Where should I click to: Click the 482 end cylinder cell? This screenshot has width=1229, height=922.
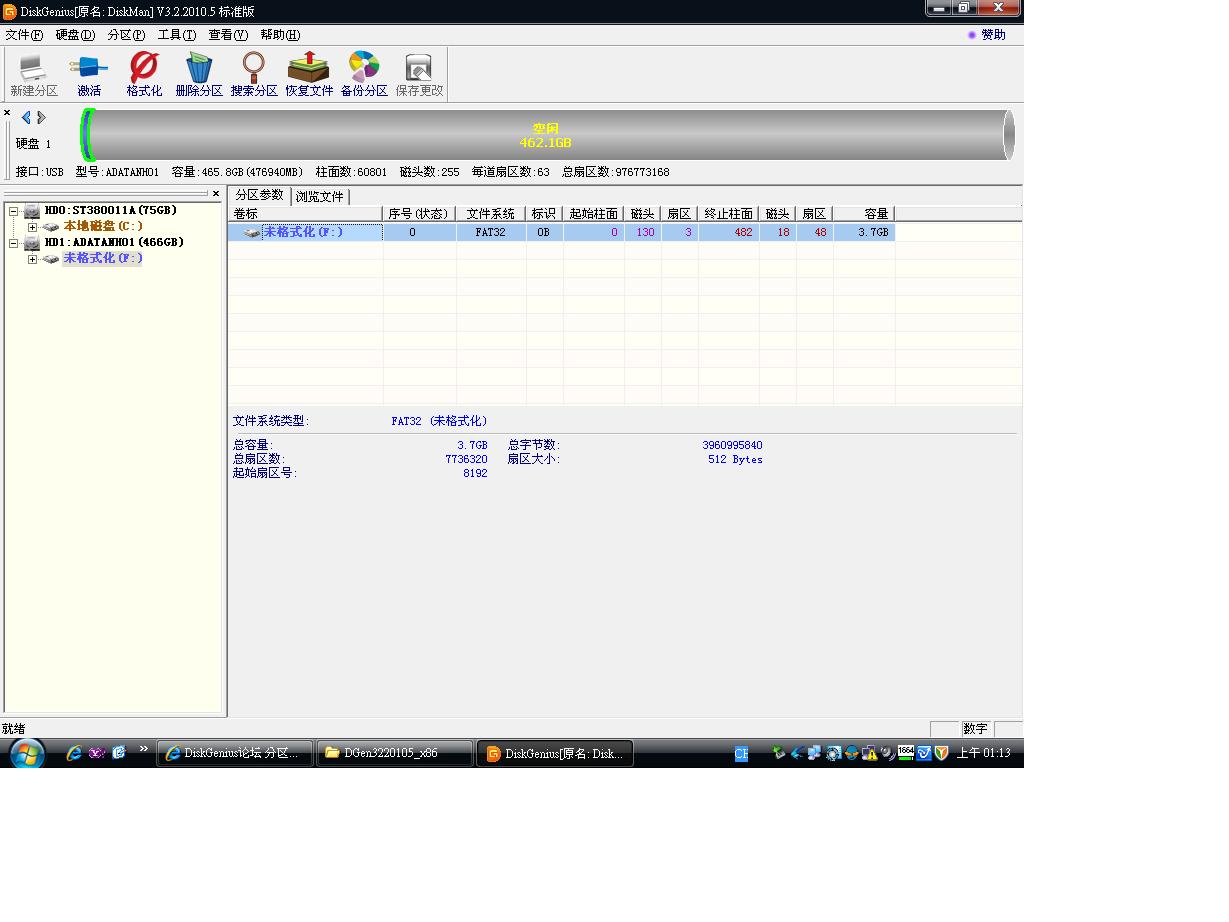click(x=729, y=232)
